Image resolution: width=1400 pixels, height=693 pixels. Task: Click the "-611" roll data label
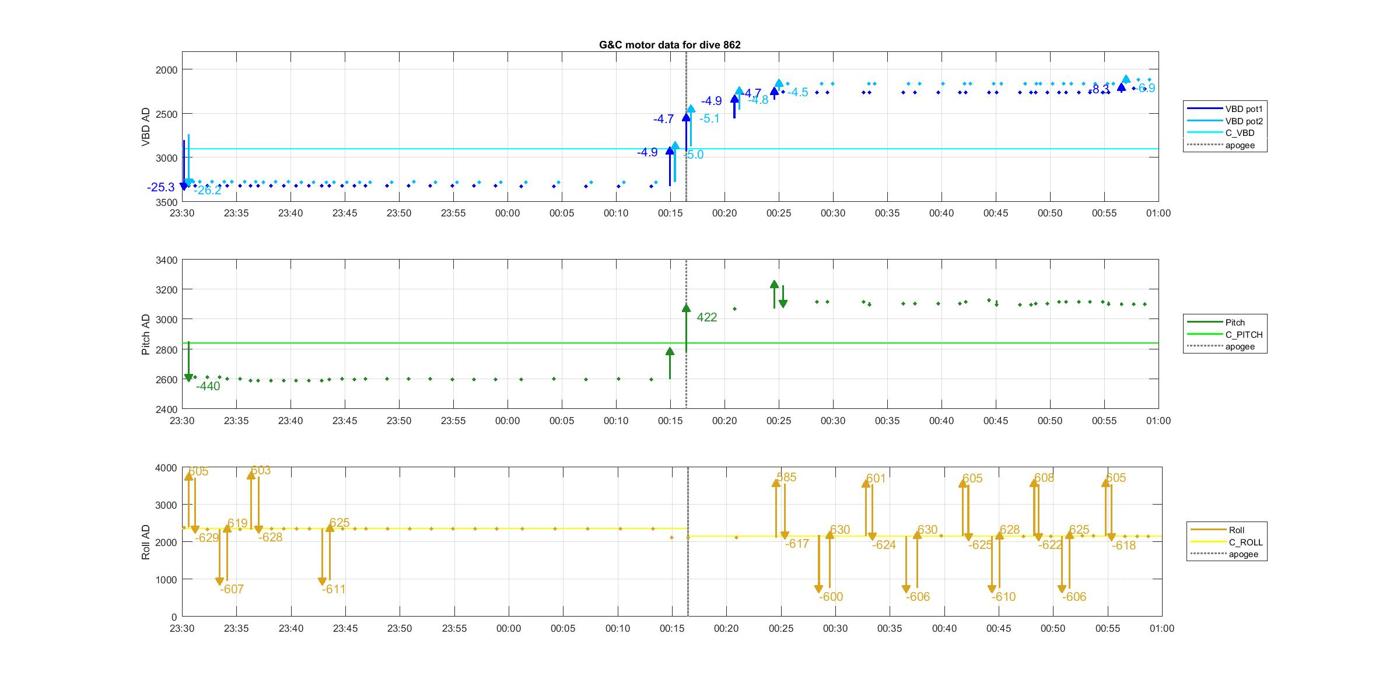tap(334, 589)
